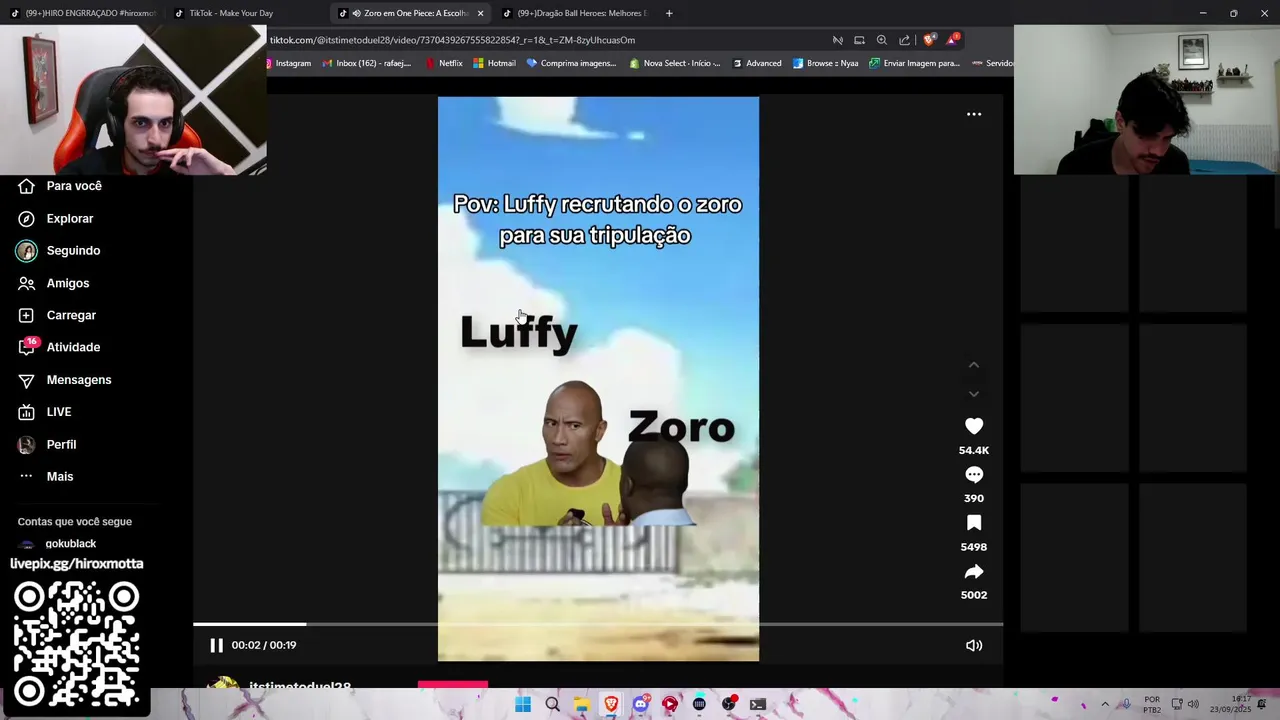Open Brave browser from the taskbar
The height and width of the screenshot is (720, 1280).
(611, 704)
